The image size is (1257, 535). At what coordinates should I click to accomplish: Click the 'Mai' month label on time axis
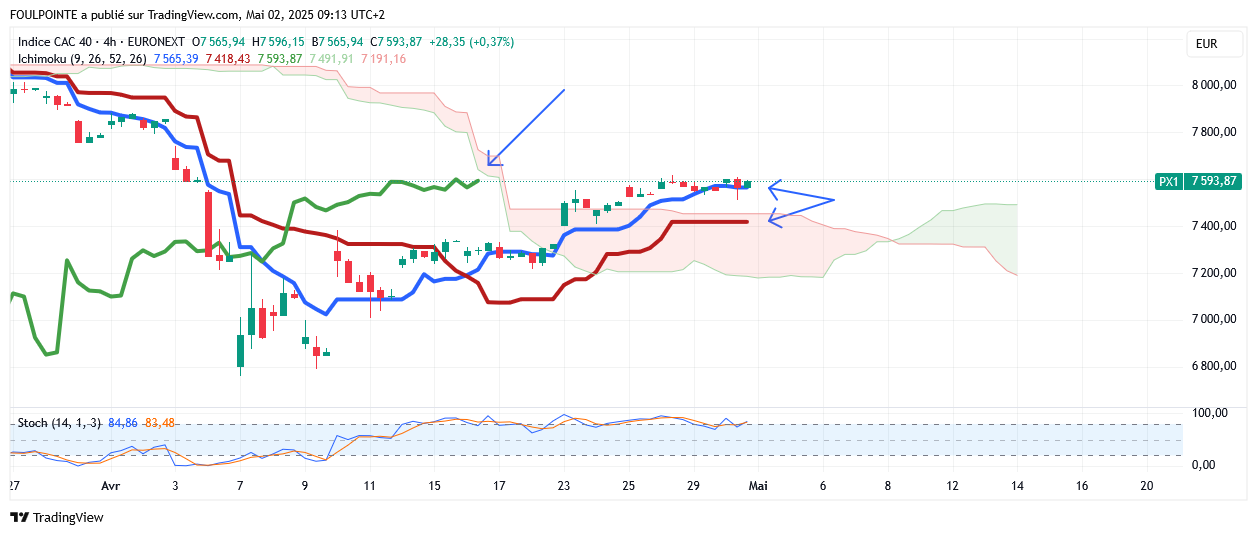point(758,485)
